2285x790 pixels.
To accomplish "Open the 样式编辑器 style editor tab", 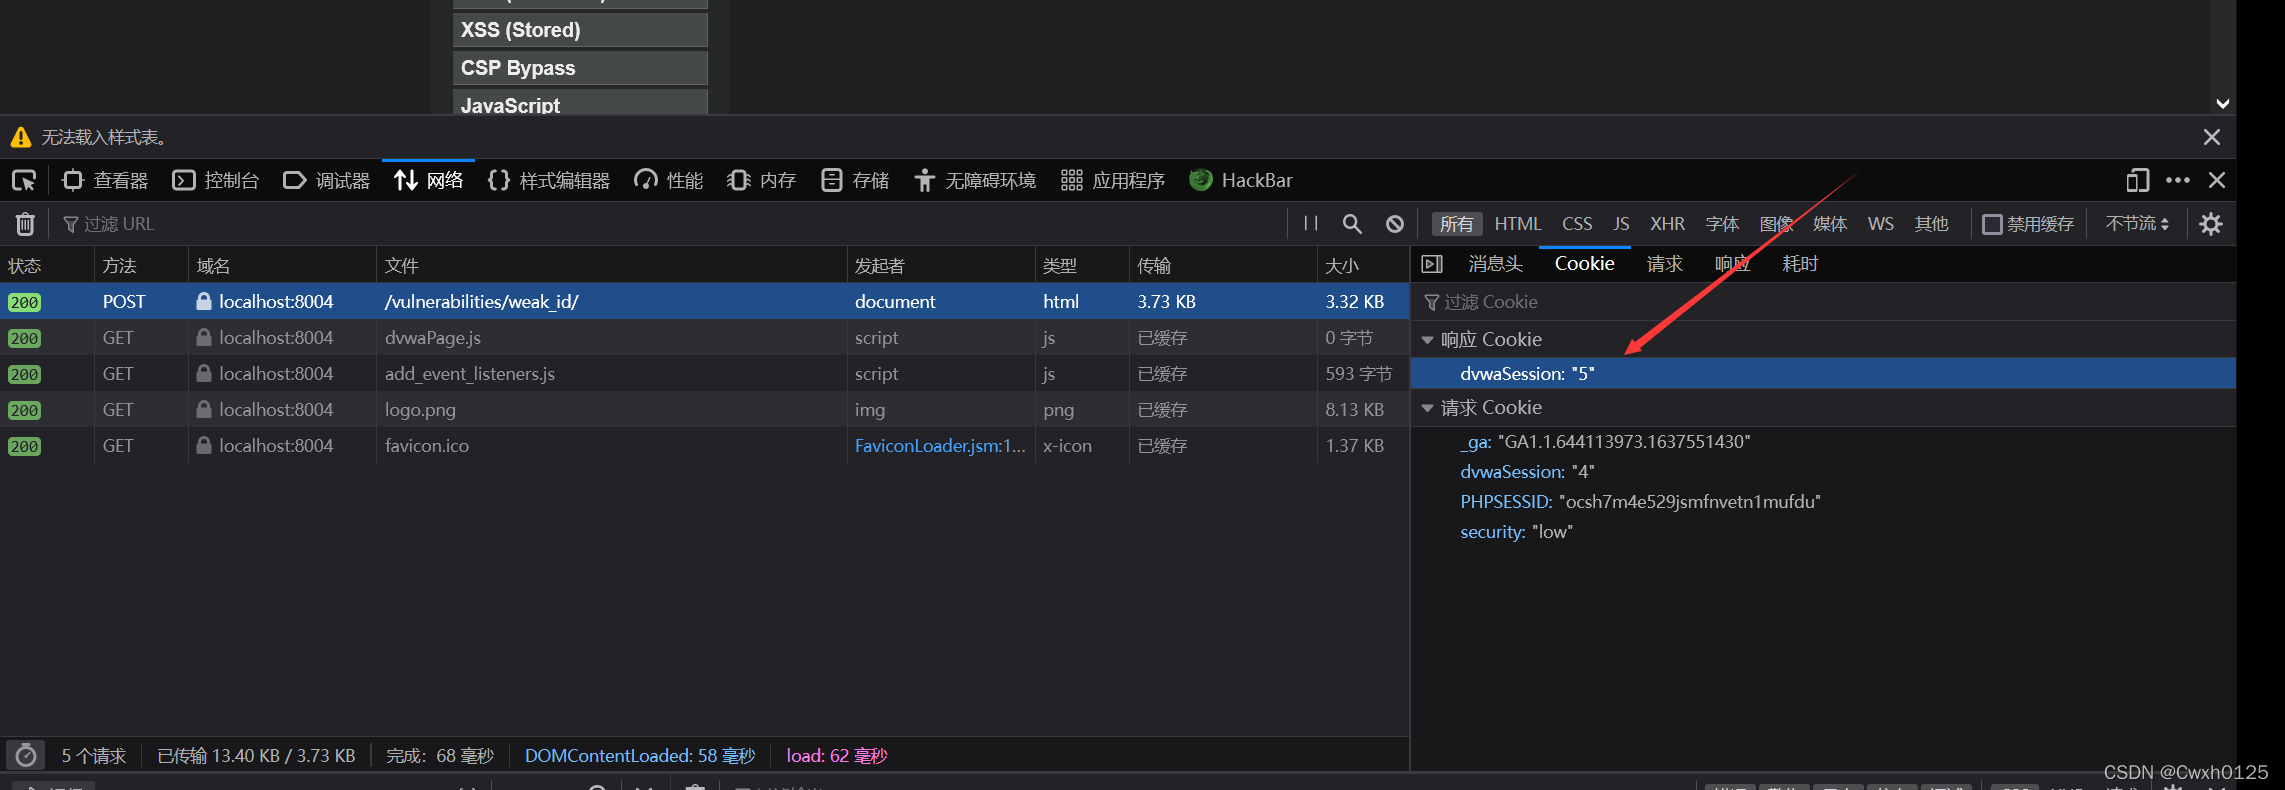I will point(549,181).
